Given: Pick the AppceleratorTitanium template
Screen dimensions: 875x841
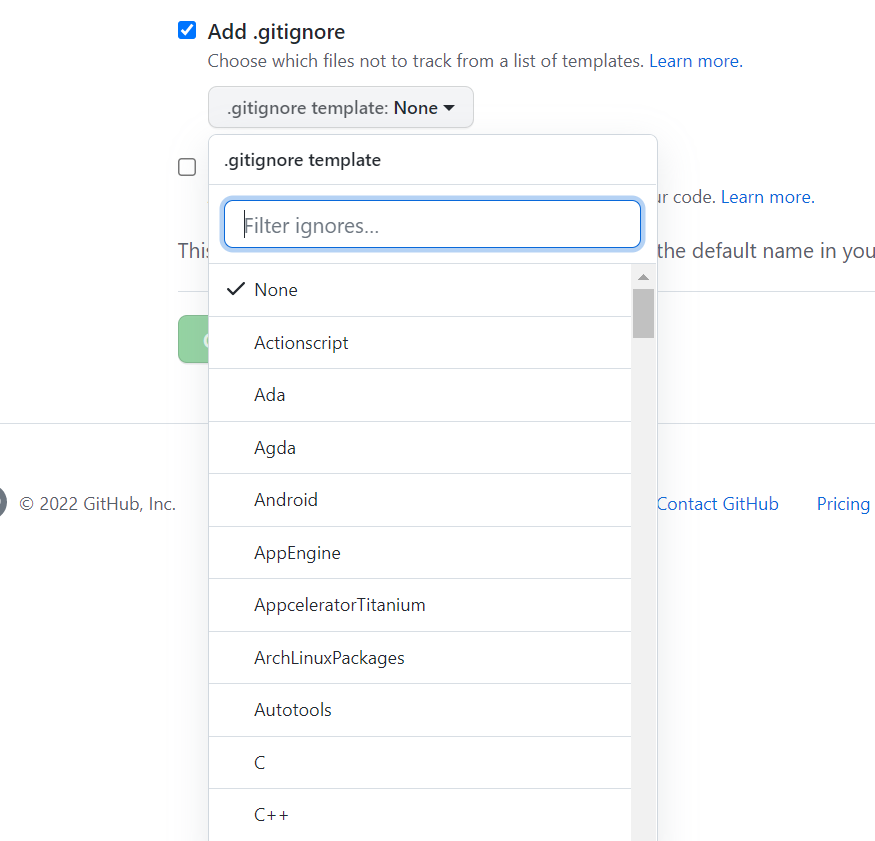Looking at the screenshot, I should click(x=340, y=605).
